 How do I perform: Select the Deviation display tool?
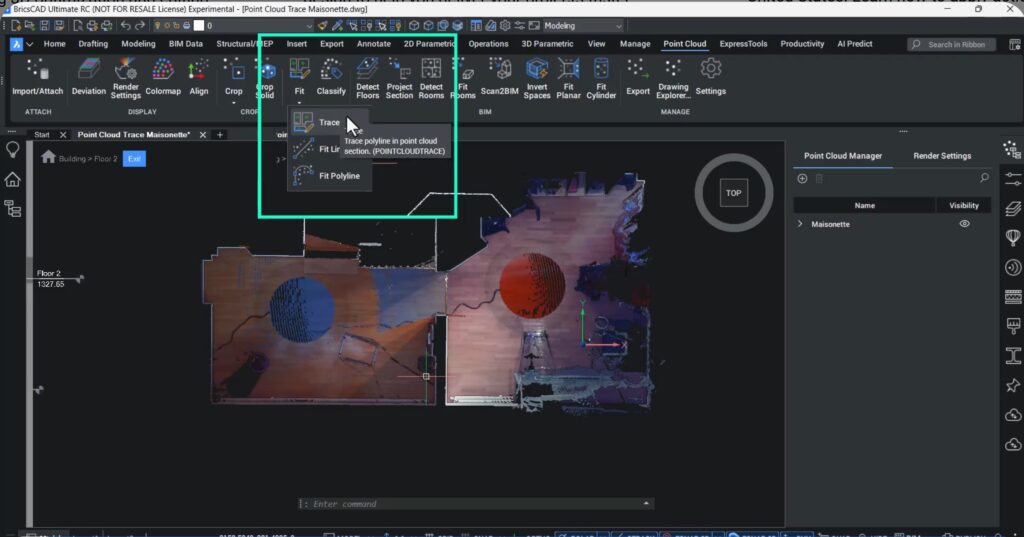tap(88, 78)
